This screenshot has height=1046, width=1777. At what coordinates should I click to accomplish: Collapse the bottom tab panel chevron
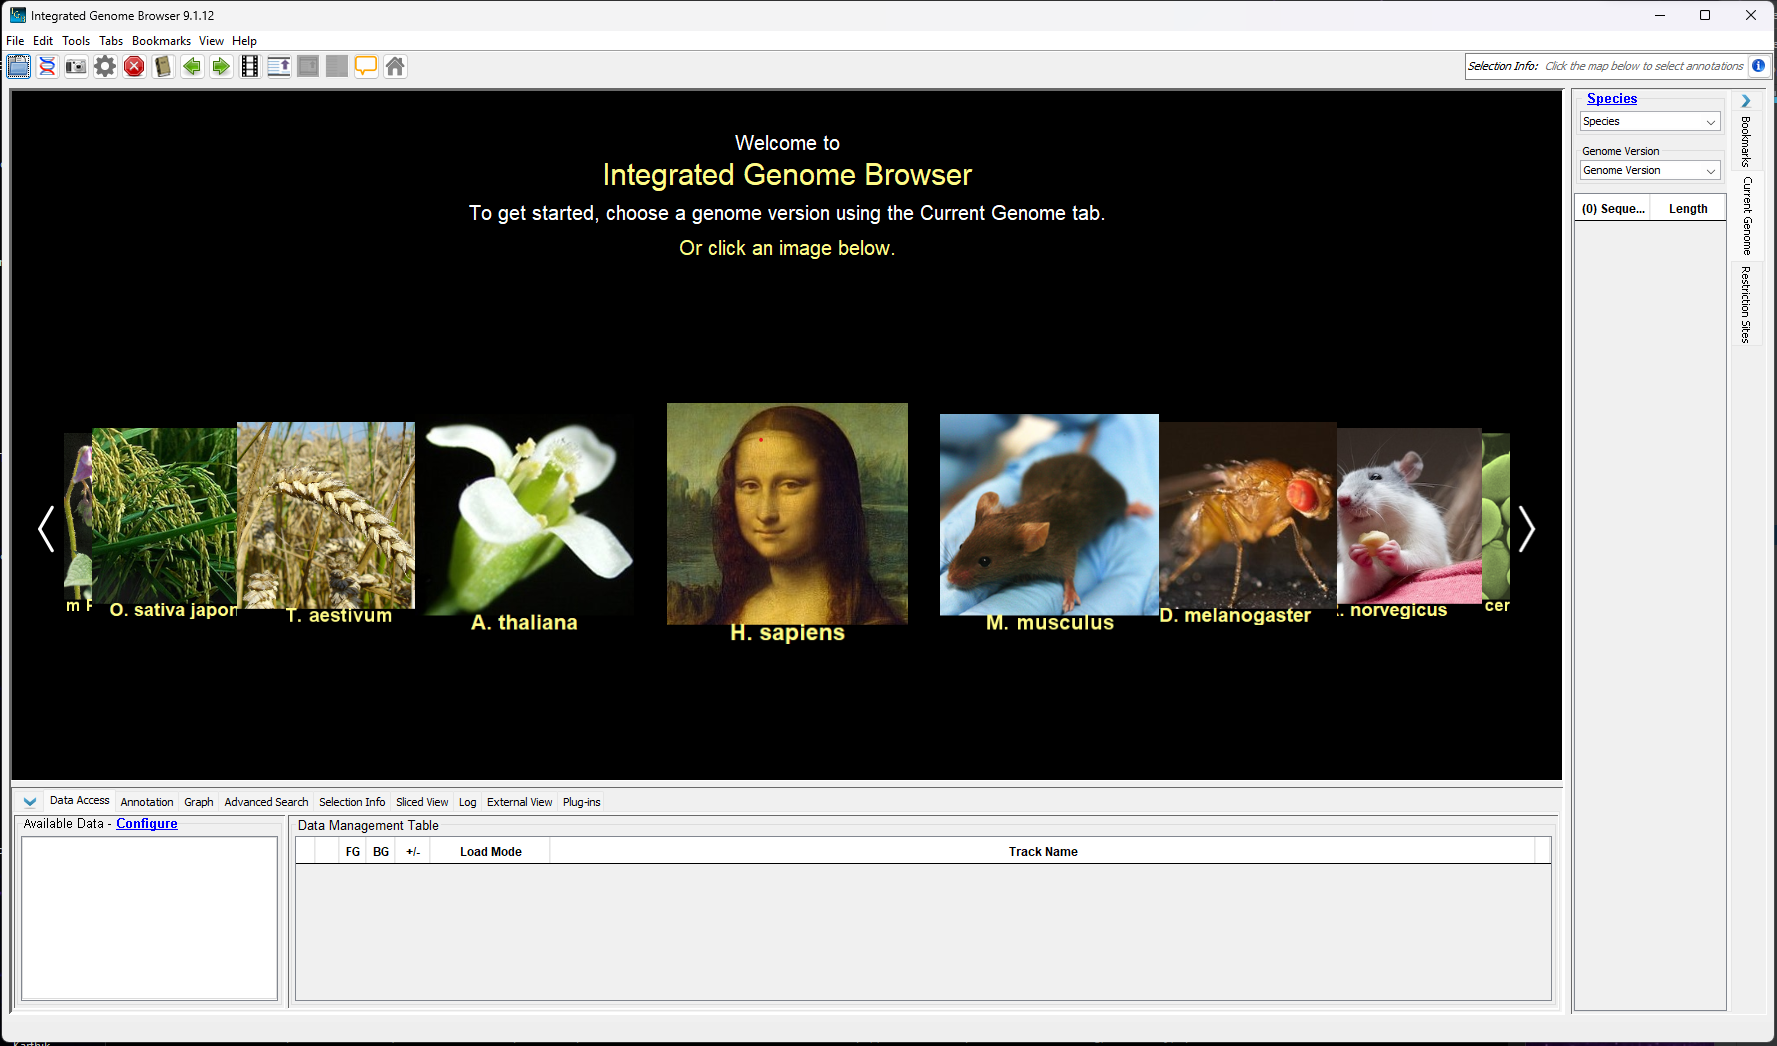(30, 802)
